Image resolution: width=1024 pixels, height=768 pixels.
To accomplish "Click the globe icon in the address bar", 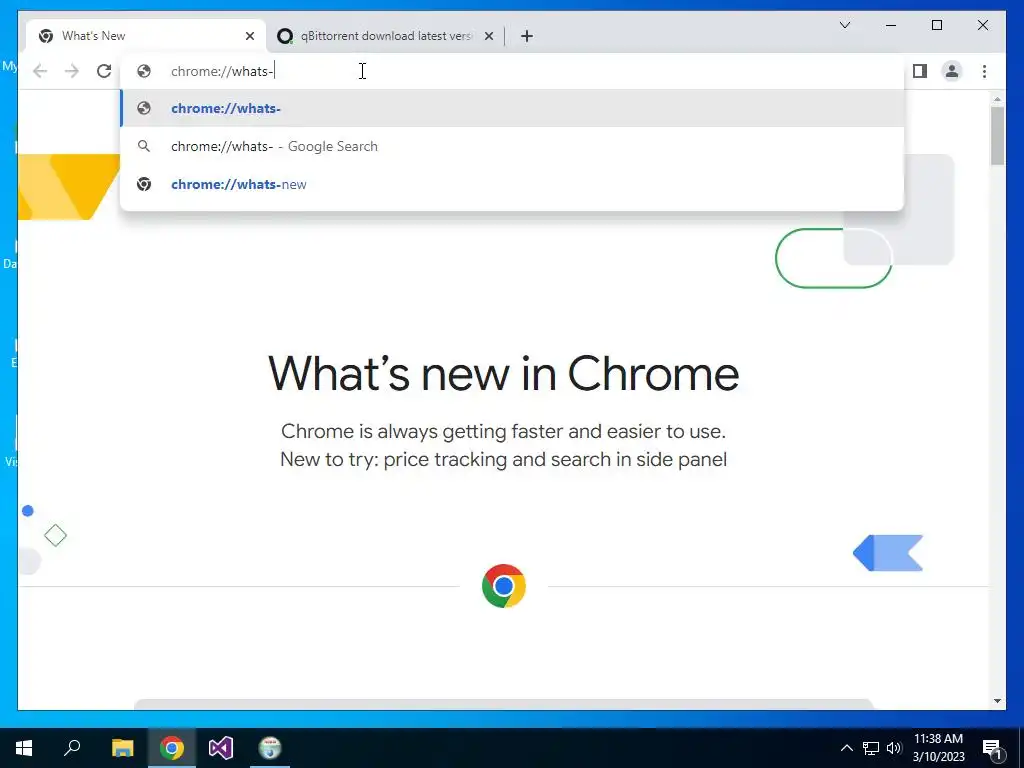I will coord(144,71).
